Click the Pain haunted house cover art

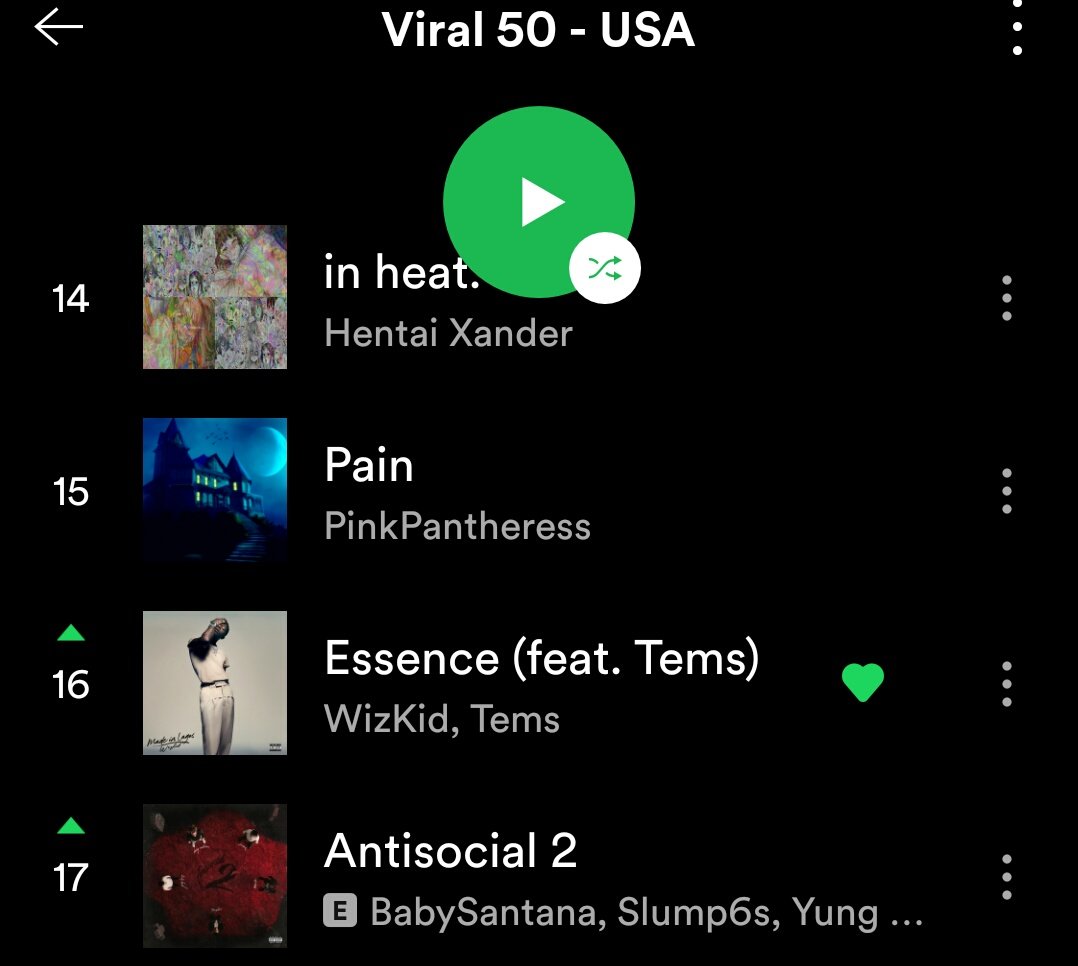click(214, 490)
